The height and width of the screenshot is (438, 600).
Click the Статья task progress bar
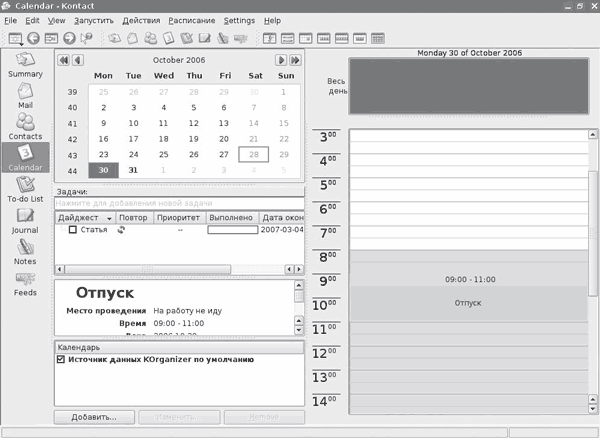pyautogui.click(x=232, y=230)
